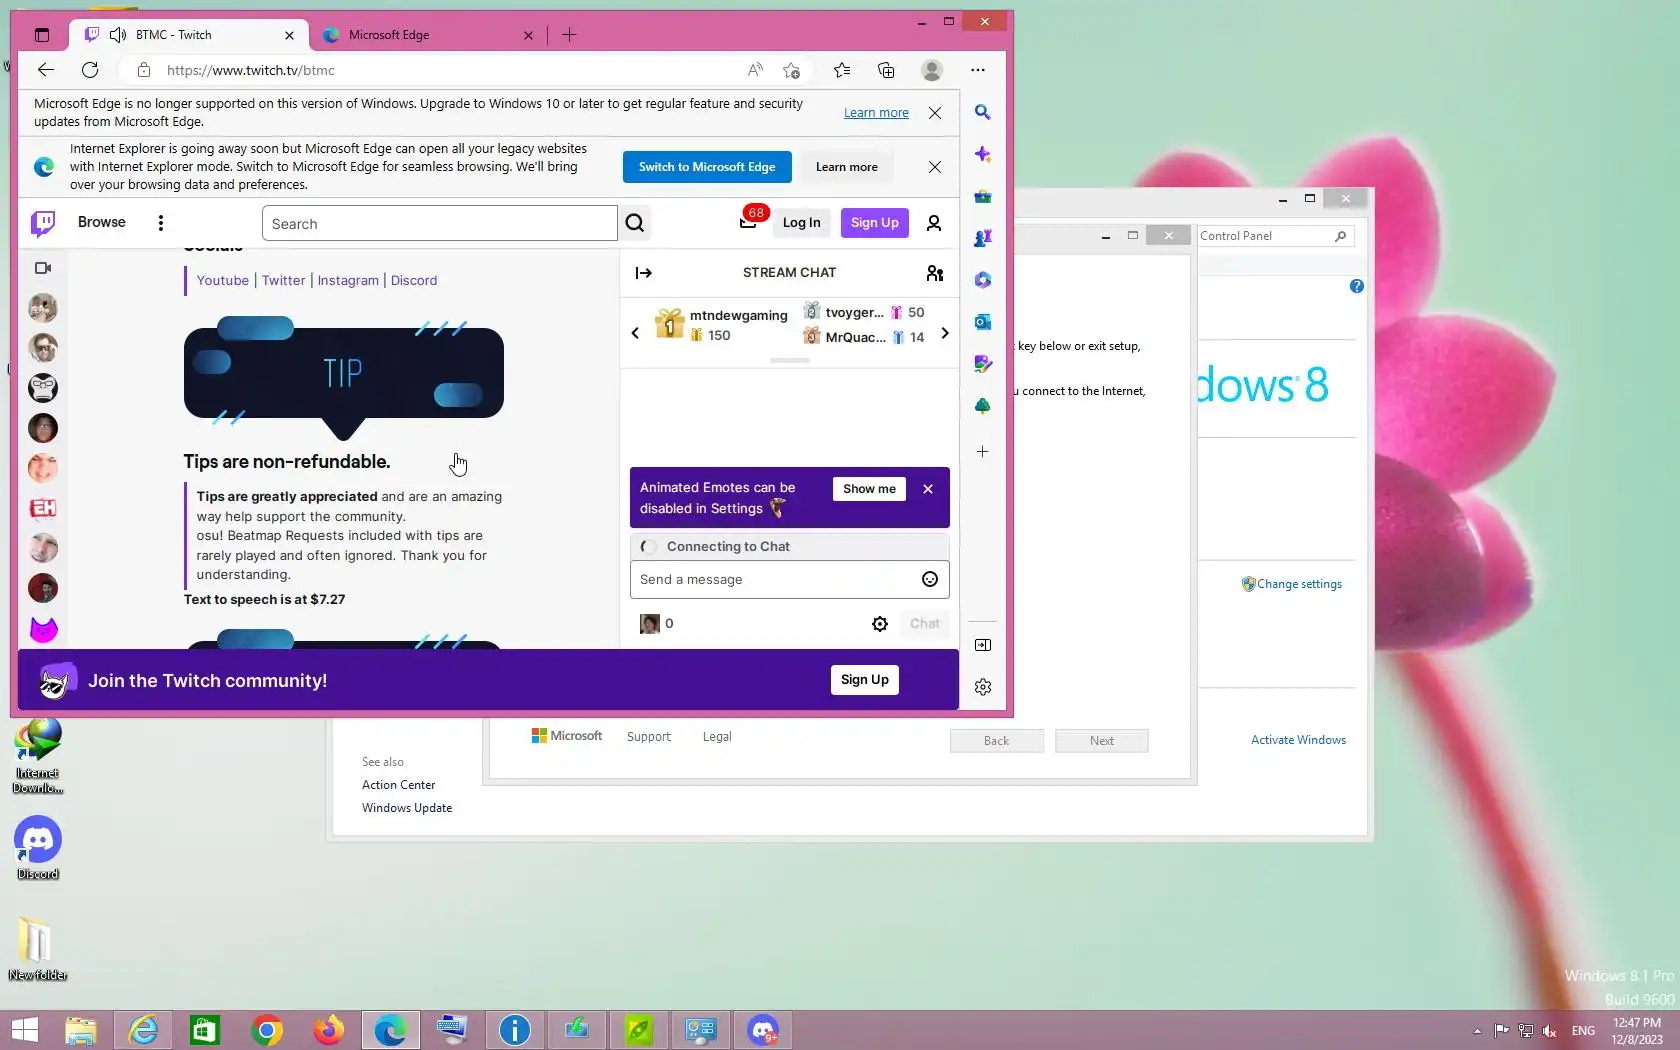Open the chat community list
This screenshot has width=1680, height=1050.
935,273
